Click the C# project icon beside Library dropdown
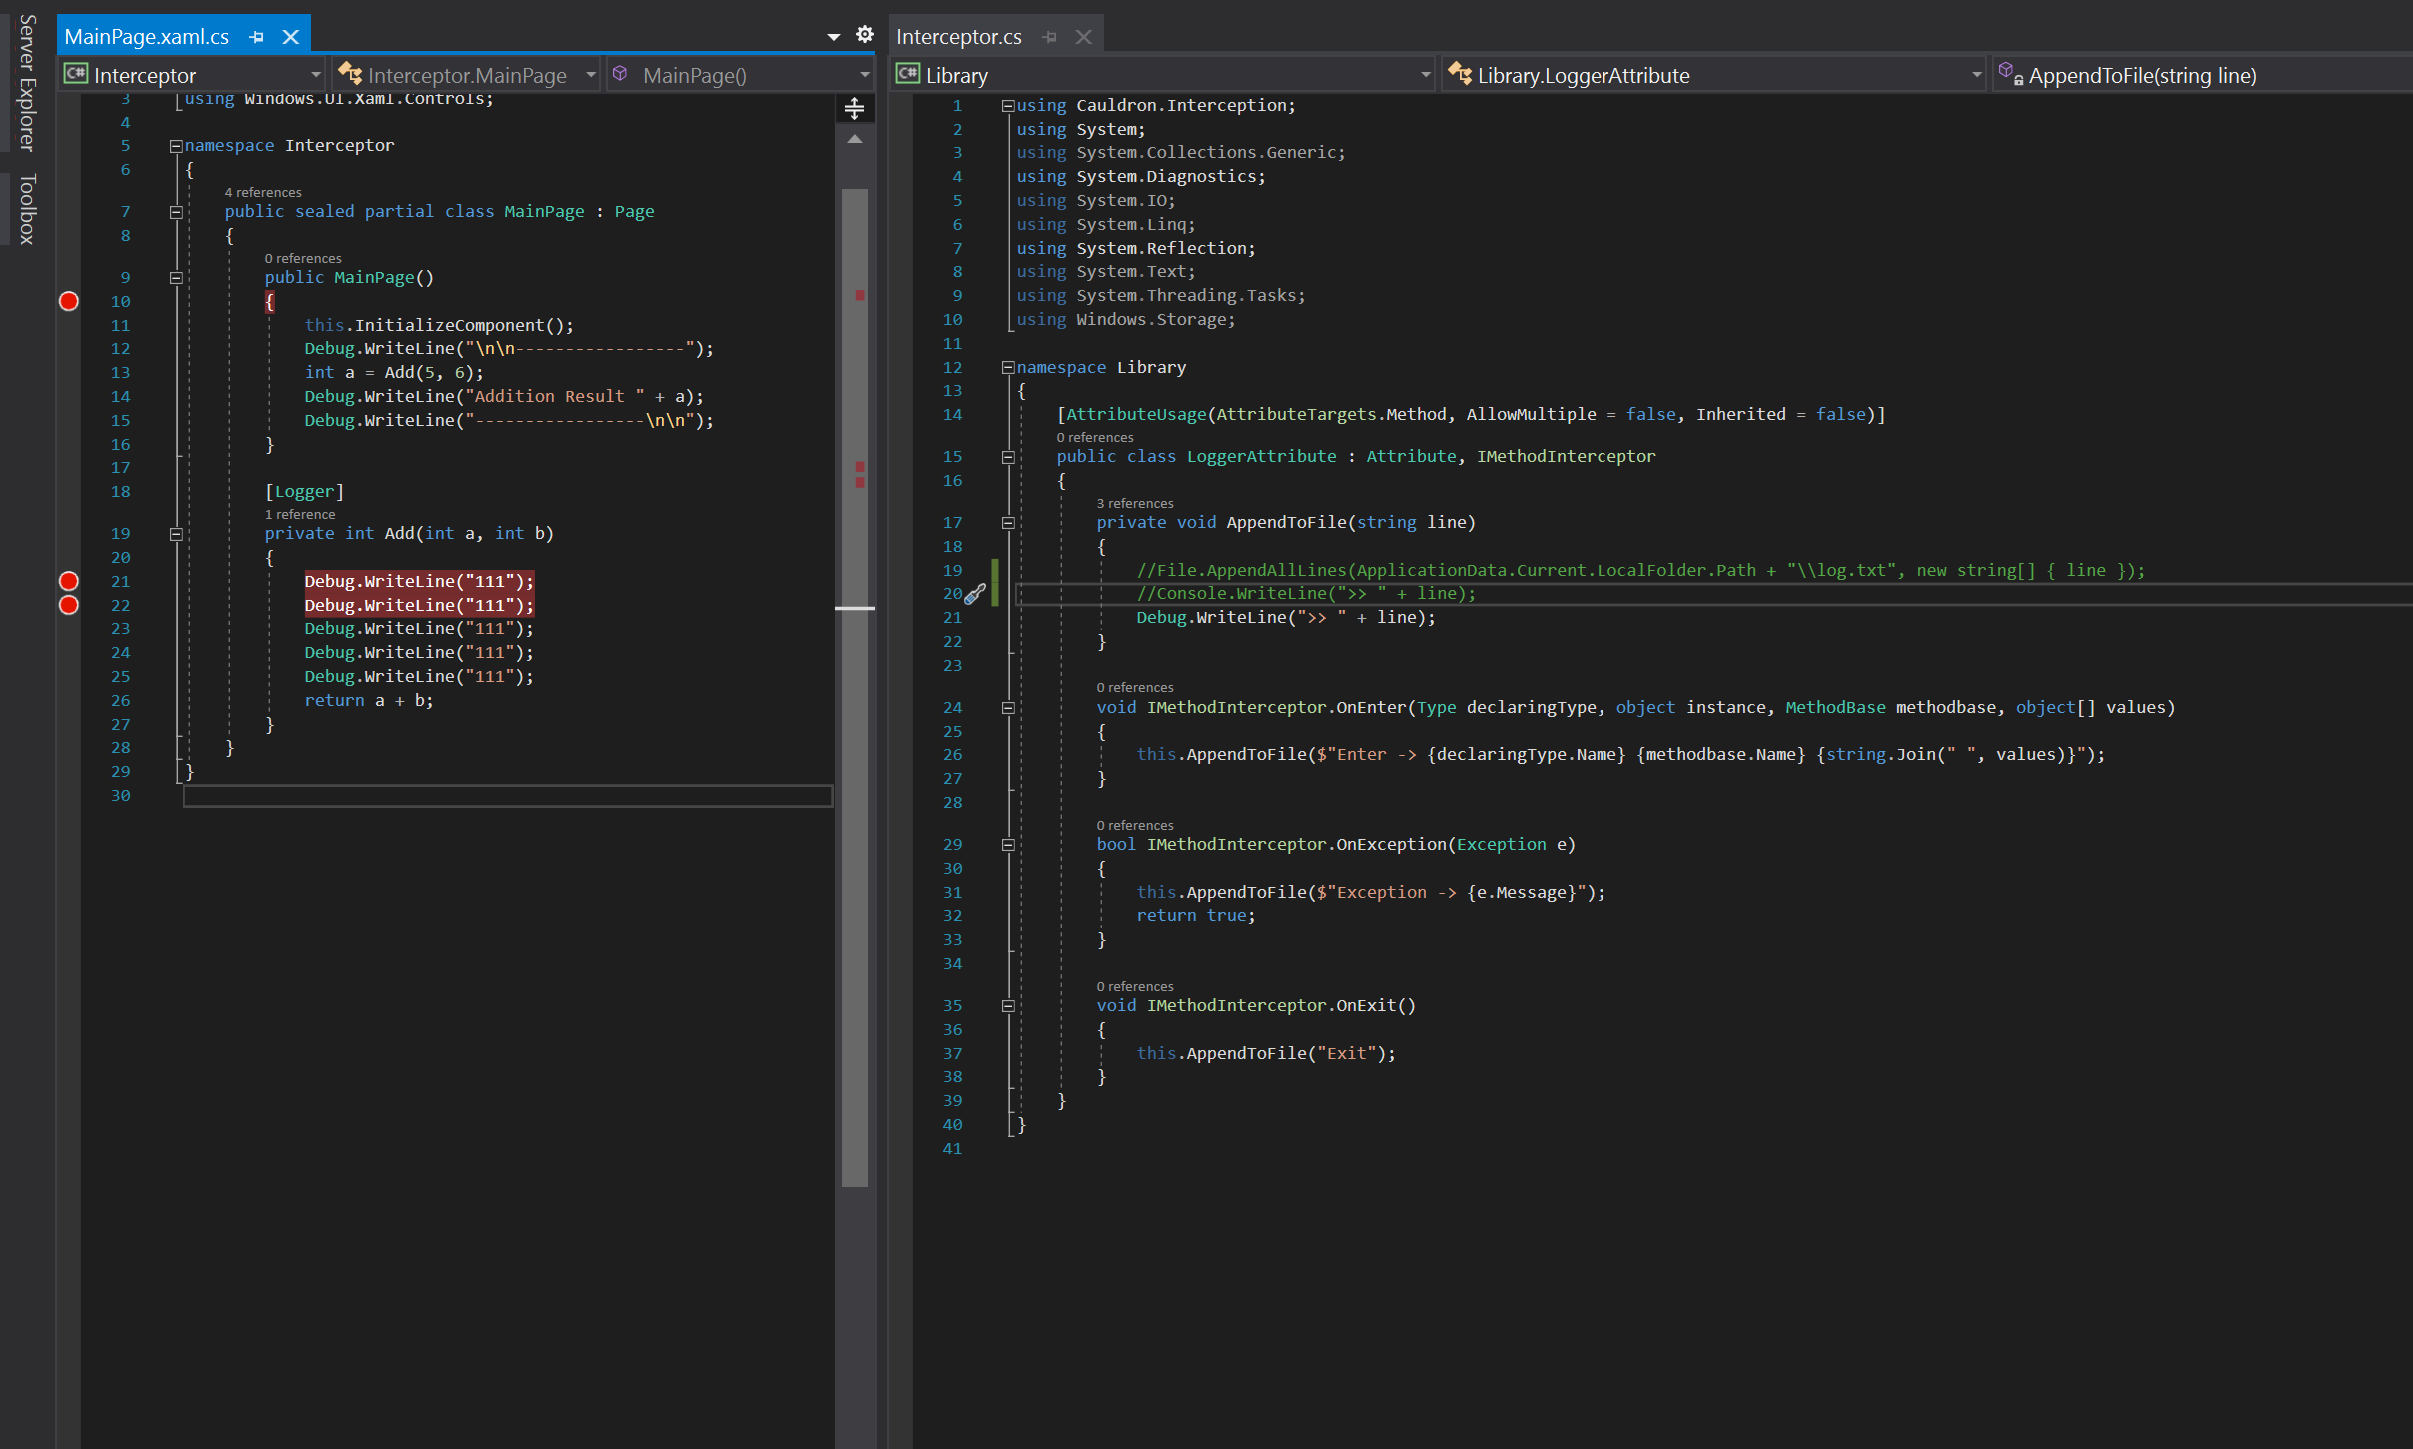This screenshot has width=2413, height=1449. (908, 74)
